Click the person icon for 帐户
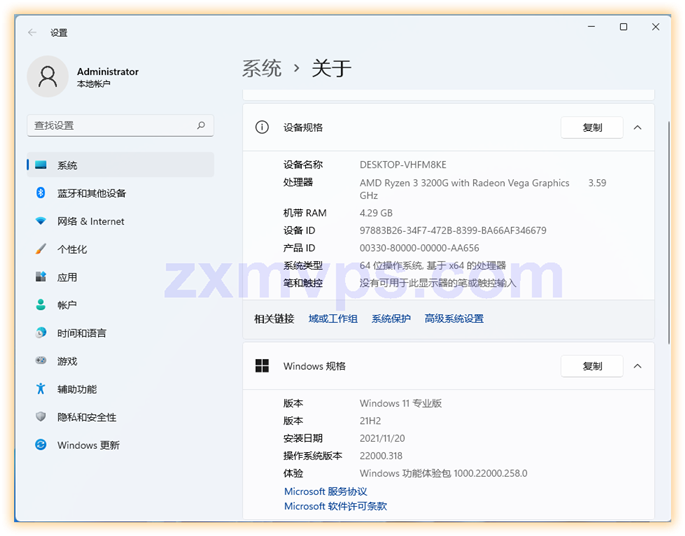This screenshot has height=536, width=685. click(41, 305)
